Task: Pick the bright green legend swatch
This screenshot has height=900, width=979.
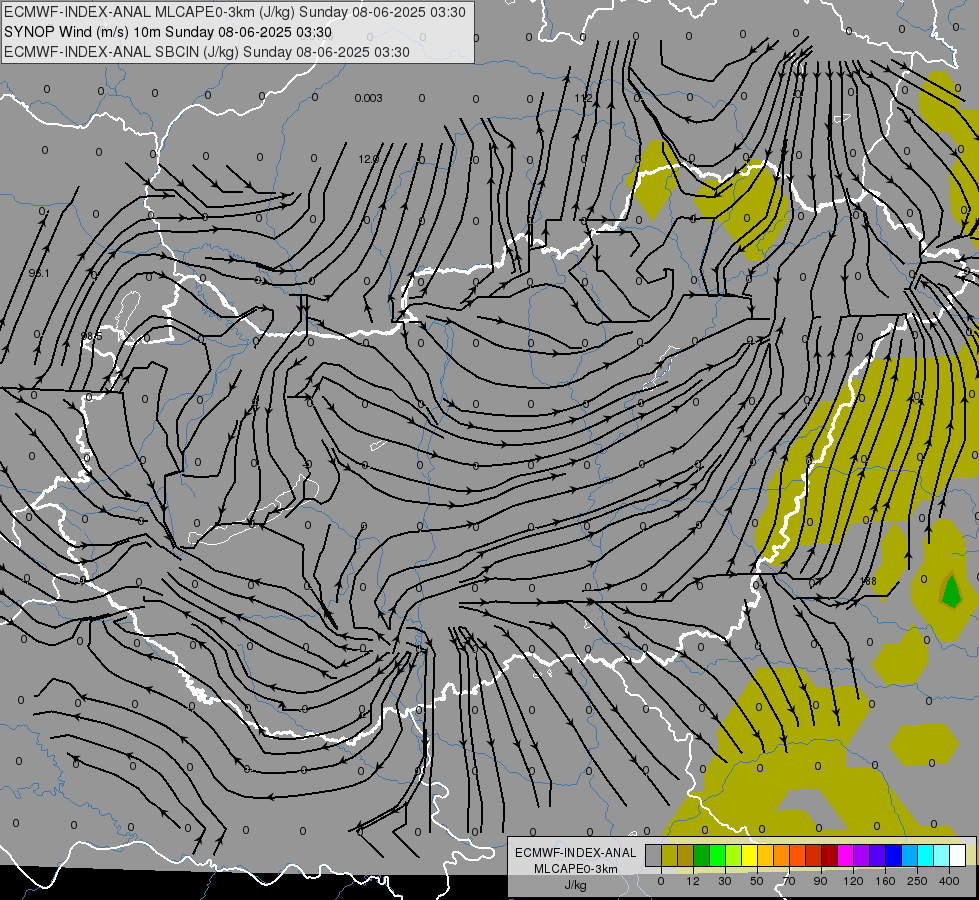Action: 717,855
